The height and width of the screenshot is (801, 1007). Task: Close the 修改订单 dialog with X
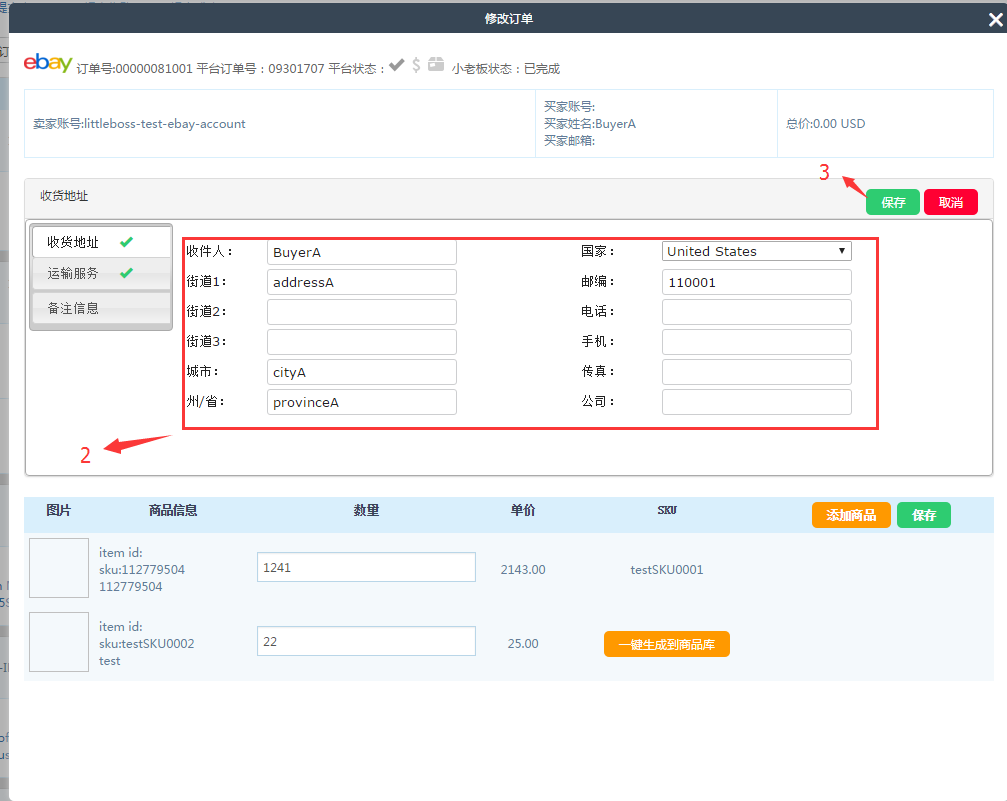(x=996, y=18)
